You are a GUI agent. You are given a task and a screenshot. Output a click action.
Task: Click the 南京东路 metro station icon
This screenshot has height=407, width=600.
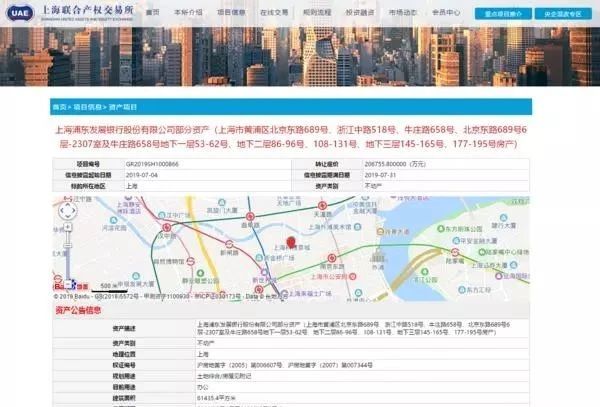(332, 258)
